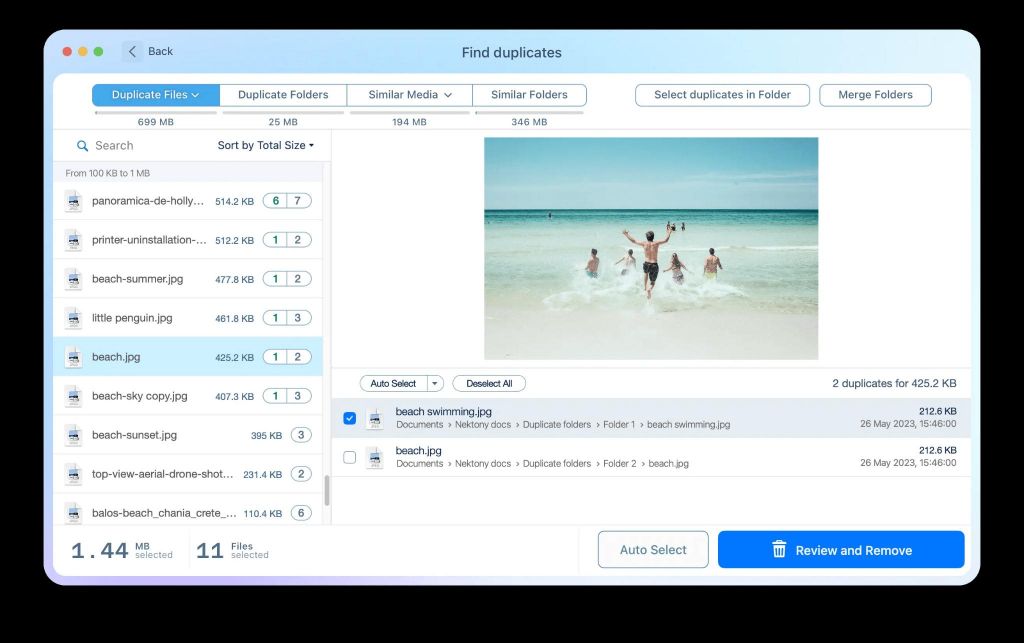
Task: Click the Merge Folders button
Action: 875,95
